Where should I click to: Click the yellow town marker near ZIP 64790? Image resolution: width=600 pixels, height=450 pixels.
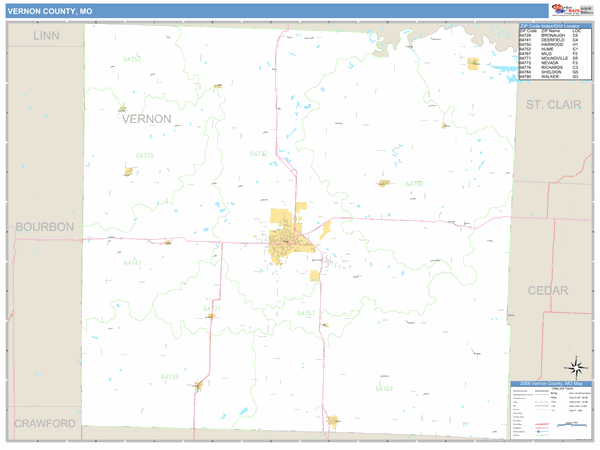point(383,183)
